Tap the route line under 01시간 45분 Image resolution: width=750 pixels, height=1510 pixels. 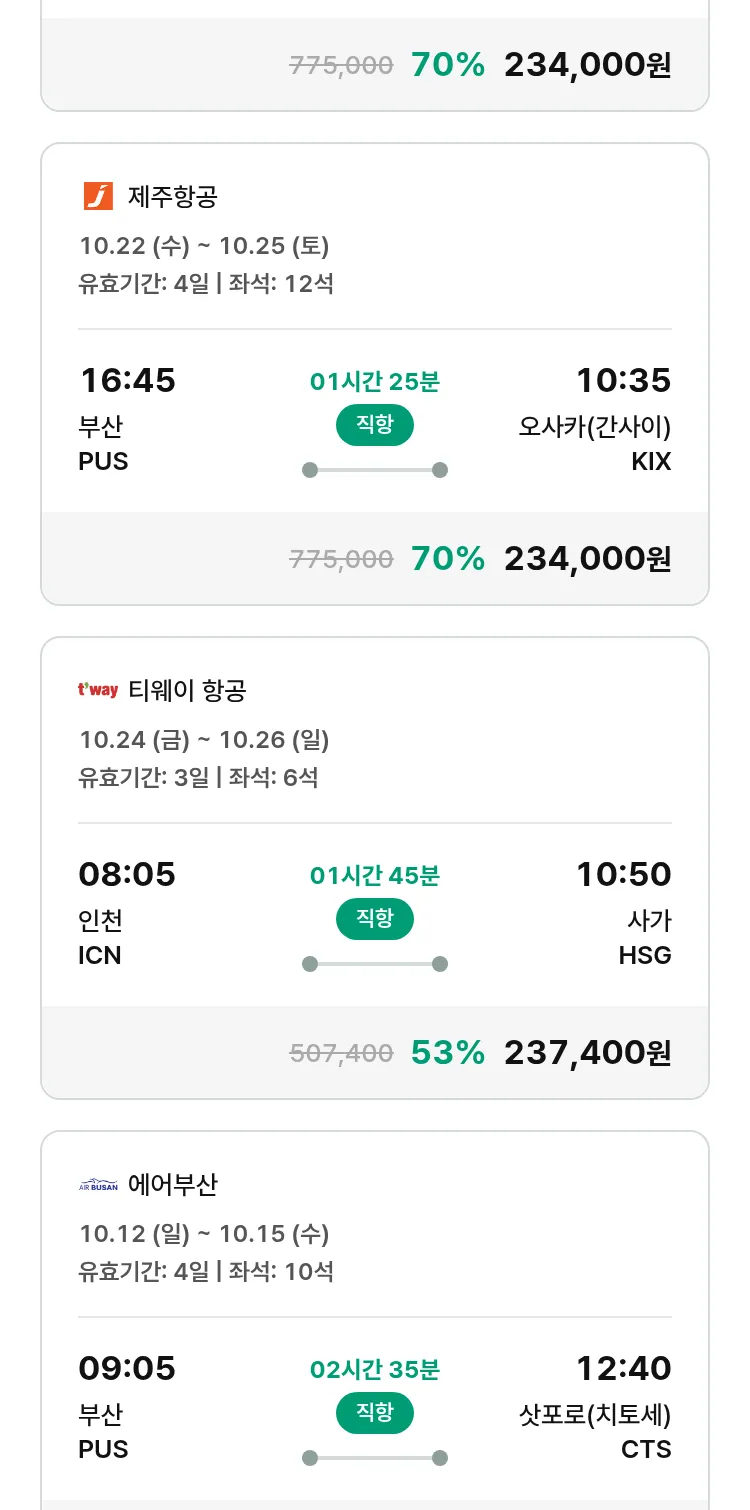pos(375,964)
